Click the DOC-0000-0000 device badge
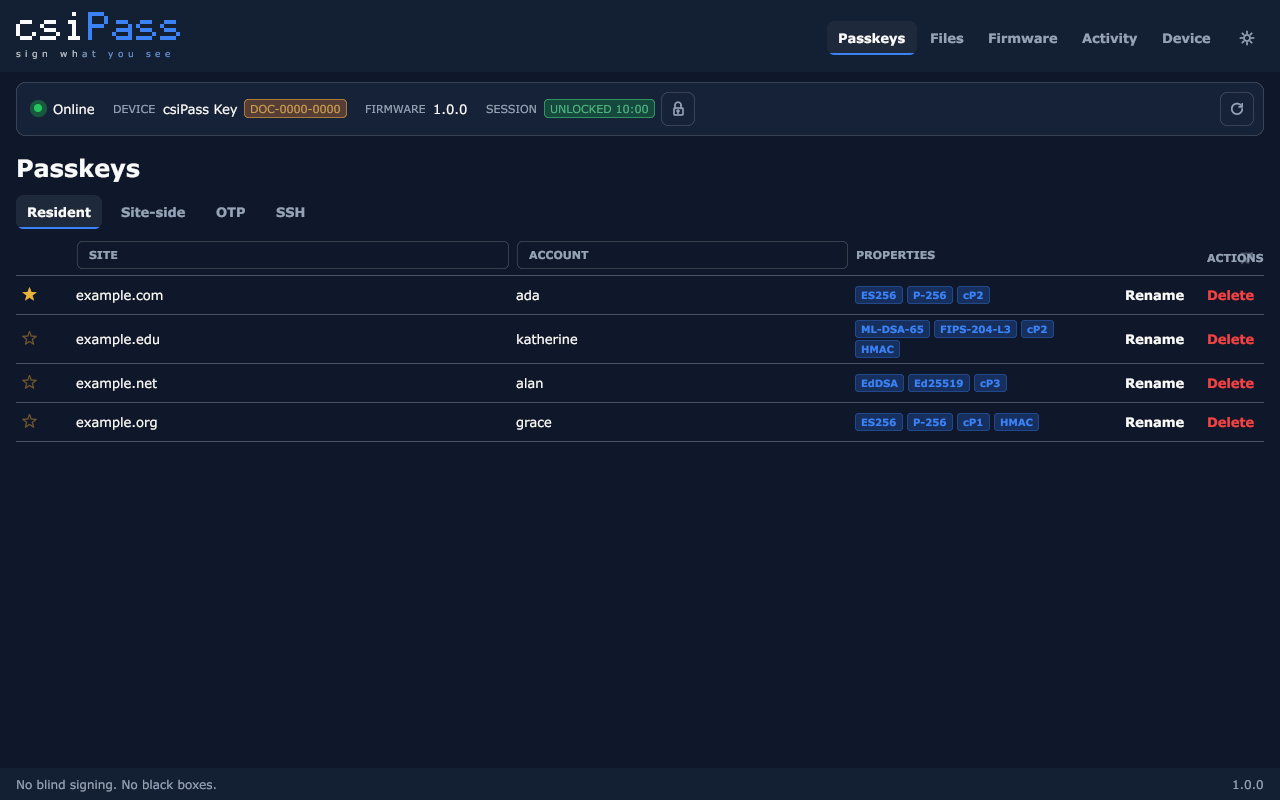This screenshot has width=1280, height=800. pyautogui.click(x=295, y=109)
